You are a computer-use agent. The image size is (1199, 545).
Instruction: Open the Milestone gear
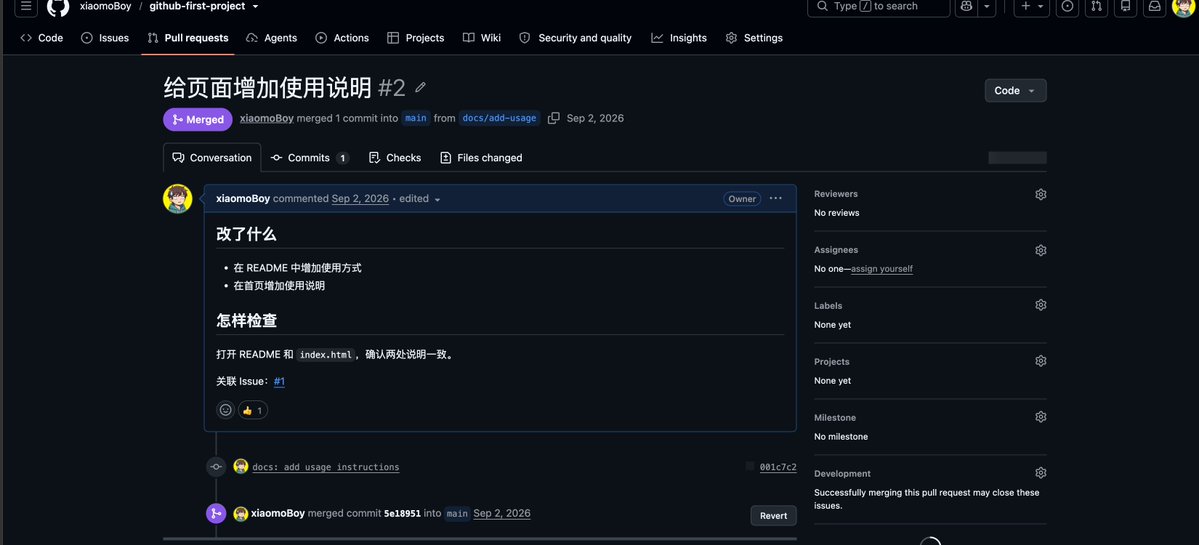1040,417
